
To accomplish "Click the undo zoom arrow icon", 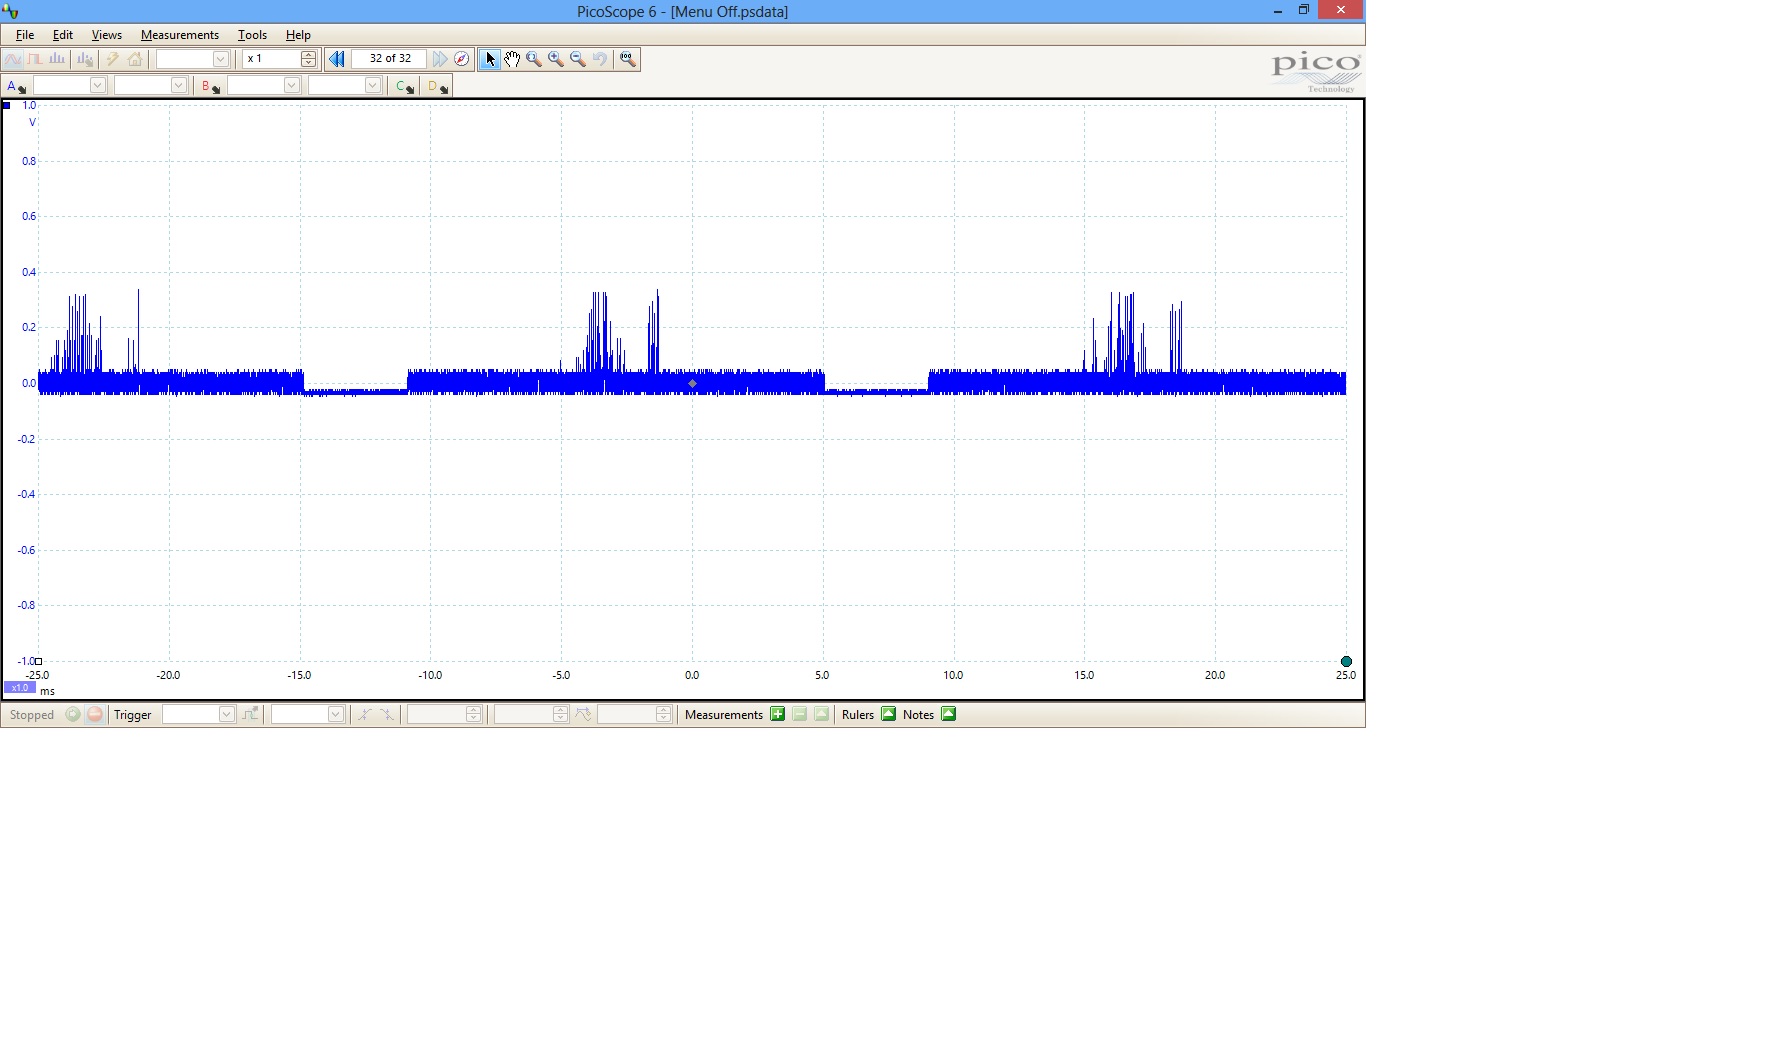I will pyautogui.click(x=600, y=59).
